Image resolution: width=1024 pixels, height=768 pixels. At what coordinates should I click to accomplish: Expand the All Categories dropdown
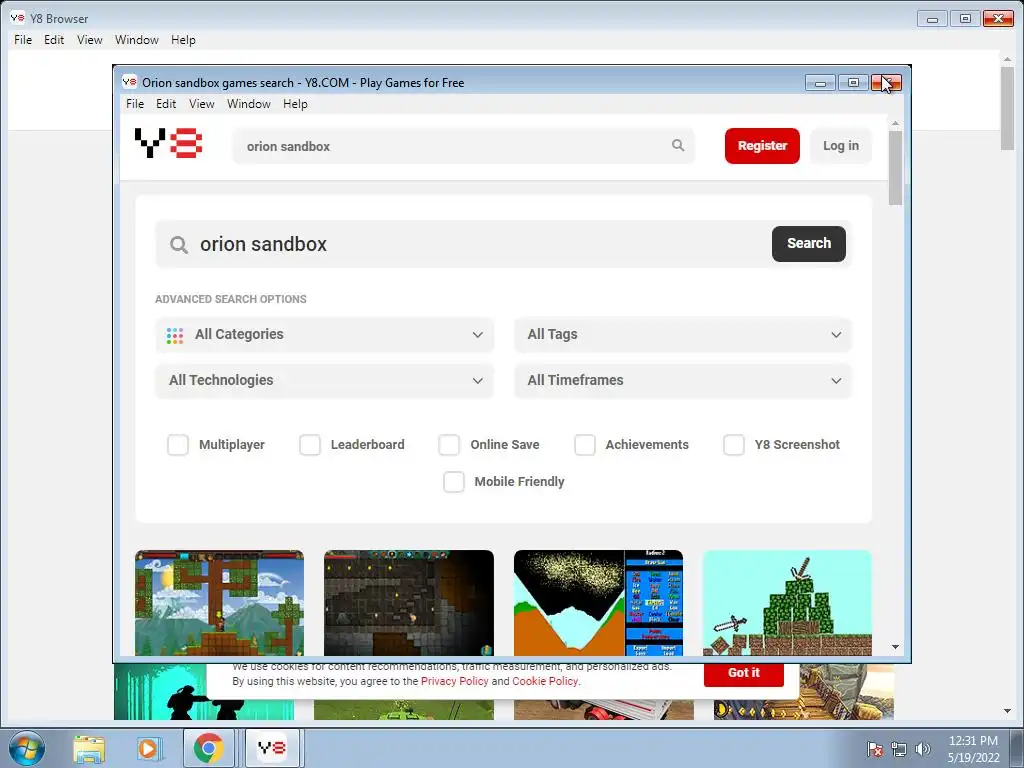pos(325,334)
